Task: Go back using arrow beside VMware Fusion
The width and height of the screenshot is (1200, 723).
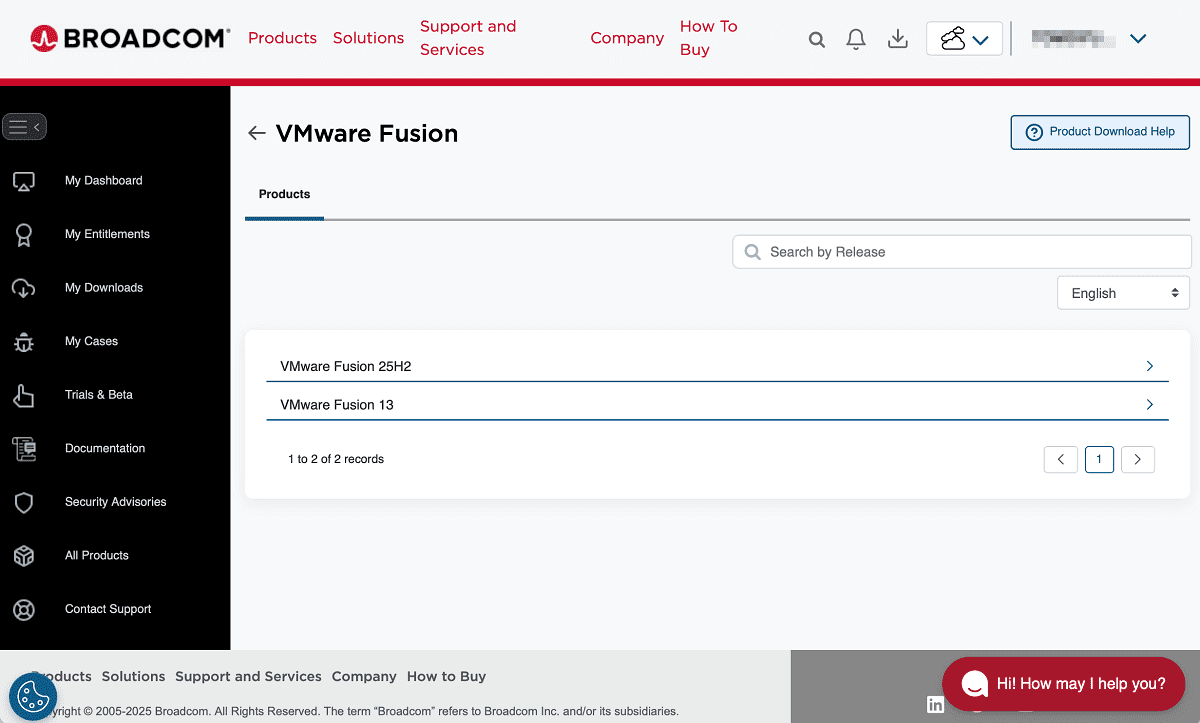Action: click(257, 133)
